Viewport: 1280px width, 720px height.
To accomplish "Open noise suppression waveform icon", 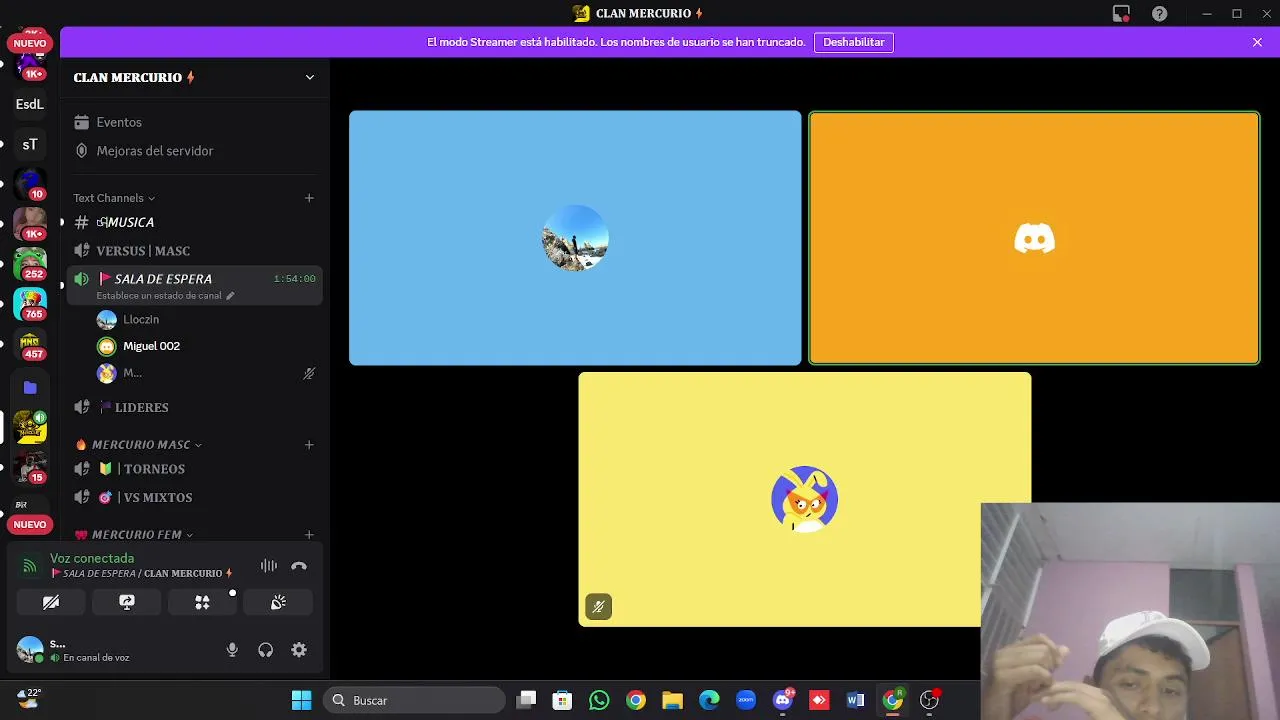I will coord(268,566).
